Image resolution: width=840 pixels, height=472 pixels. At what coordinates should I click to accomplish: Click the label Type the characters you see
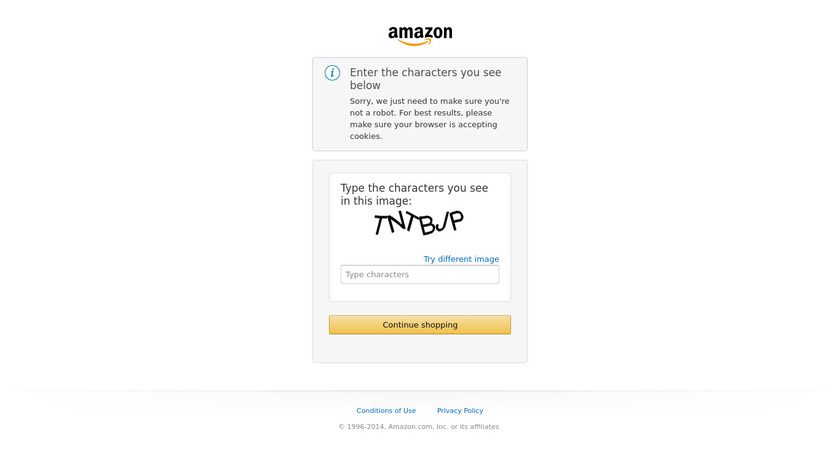coord(414,188)
